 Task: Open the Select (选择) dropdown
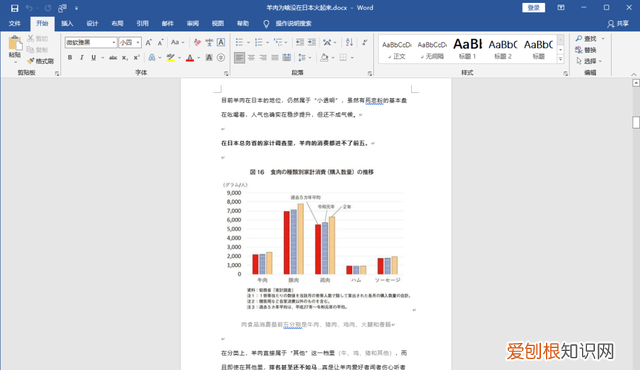pos(589,61)
